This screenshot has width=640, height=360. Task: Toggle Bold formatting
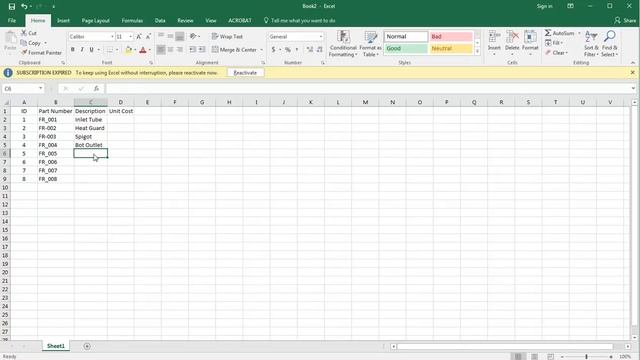73,49
